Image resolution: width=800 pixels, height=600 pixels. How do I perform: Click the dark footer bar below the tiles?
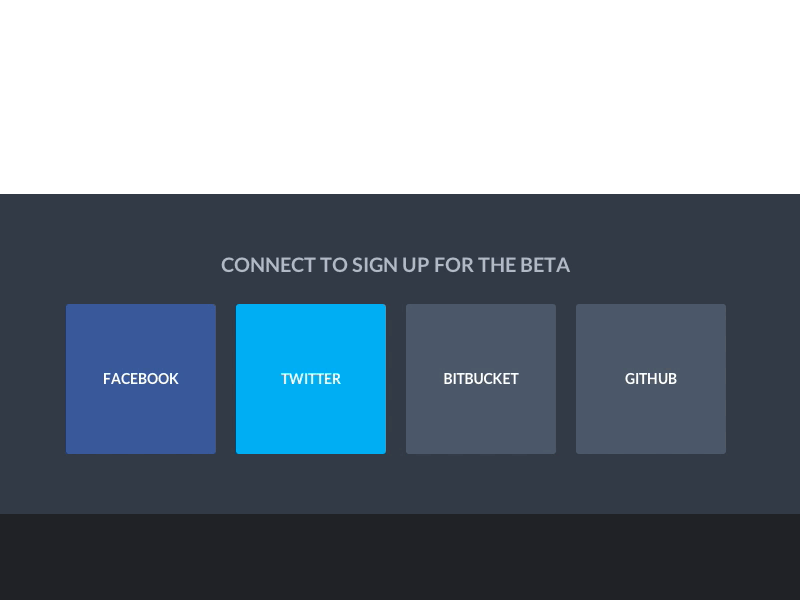click(400, 557)
